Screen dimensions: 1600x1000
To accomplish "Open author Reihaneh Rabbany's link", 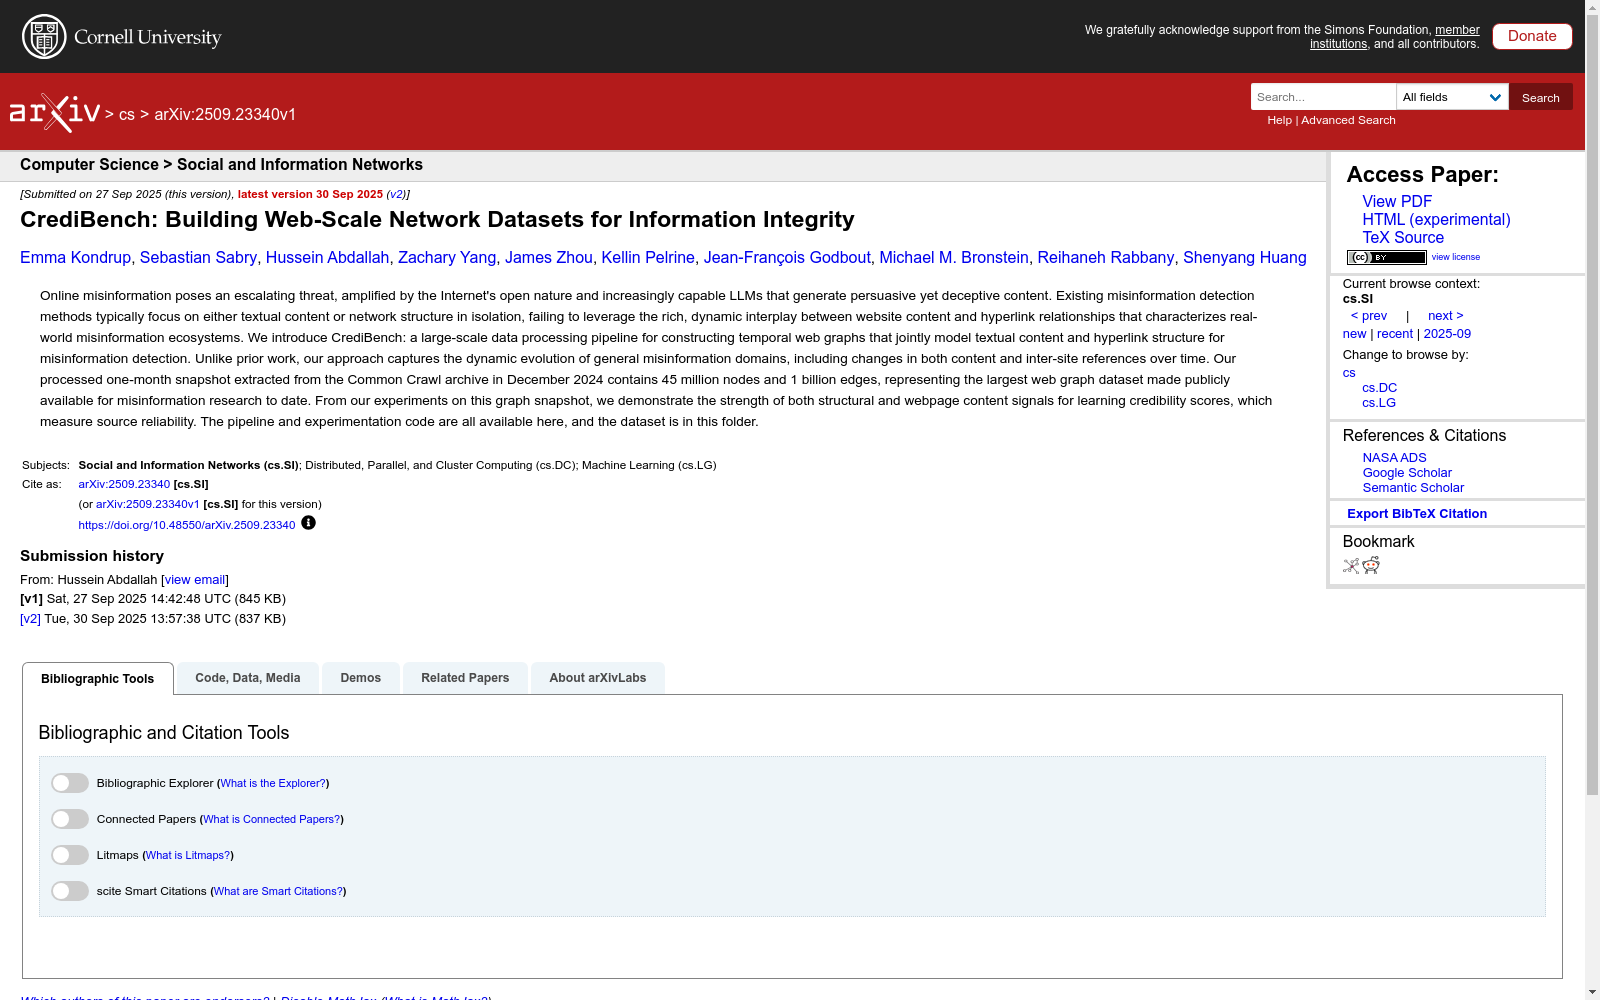I will tap(1106, 258).
